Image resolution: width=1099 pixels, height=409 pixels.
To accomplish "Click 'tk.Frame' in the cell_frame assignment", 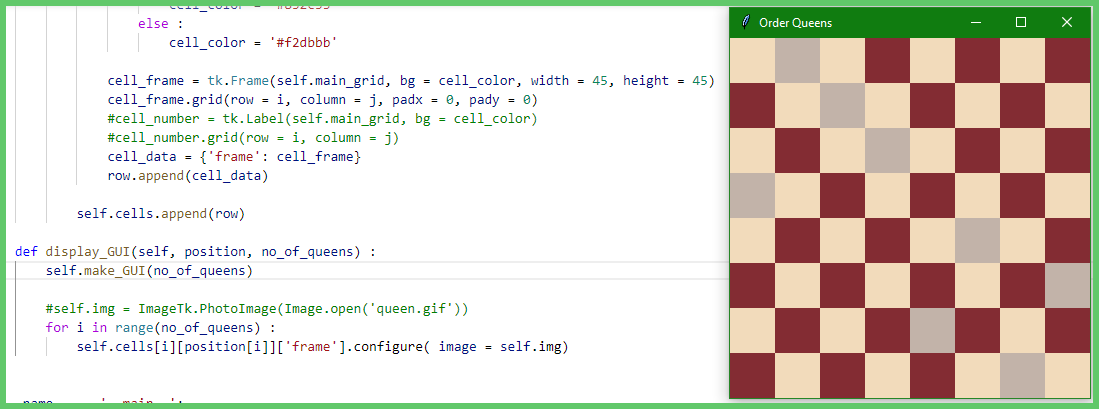I will tap(238, 81).
